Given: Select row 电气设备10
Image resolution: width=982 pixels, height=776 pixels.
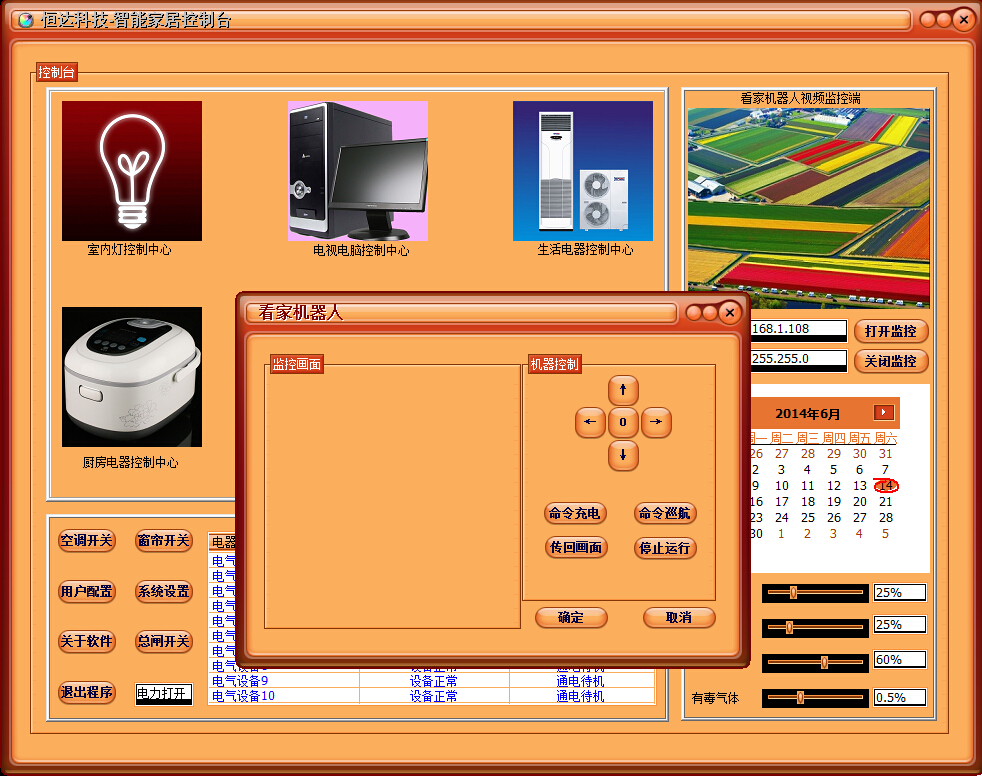Looking at the screenshot, I should (x=432, y=696).
